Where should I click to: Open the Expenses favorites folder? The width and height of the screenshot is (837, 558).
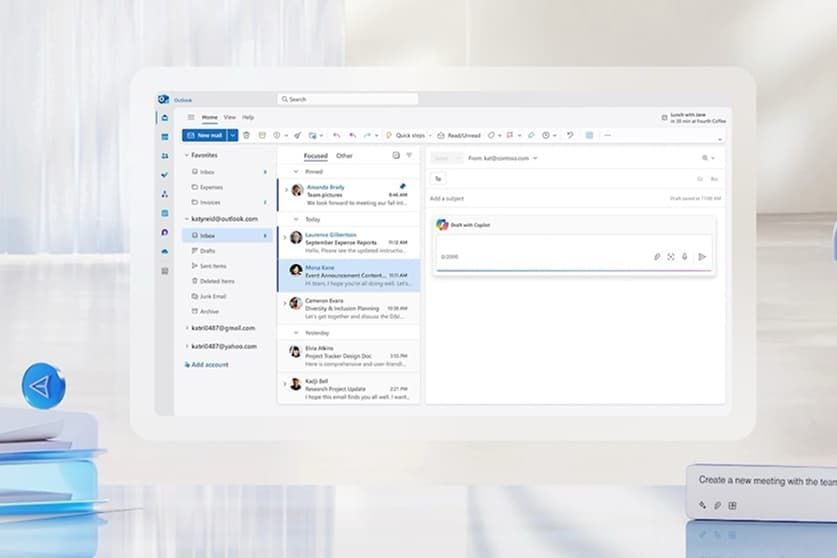[226, 187]
